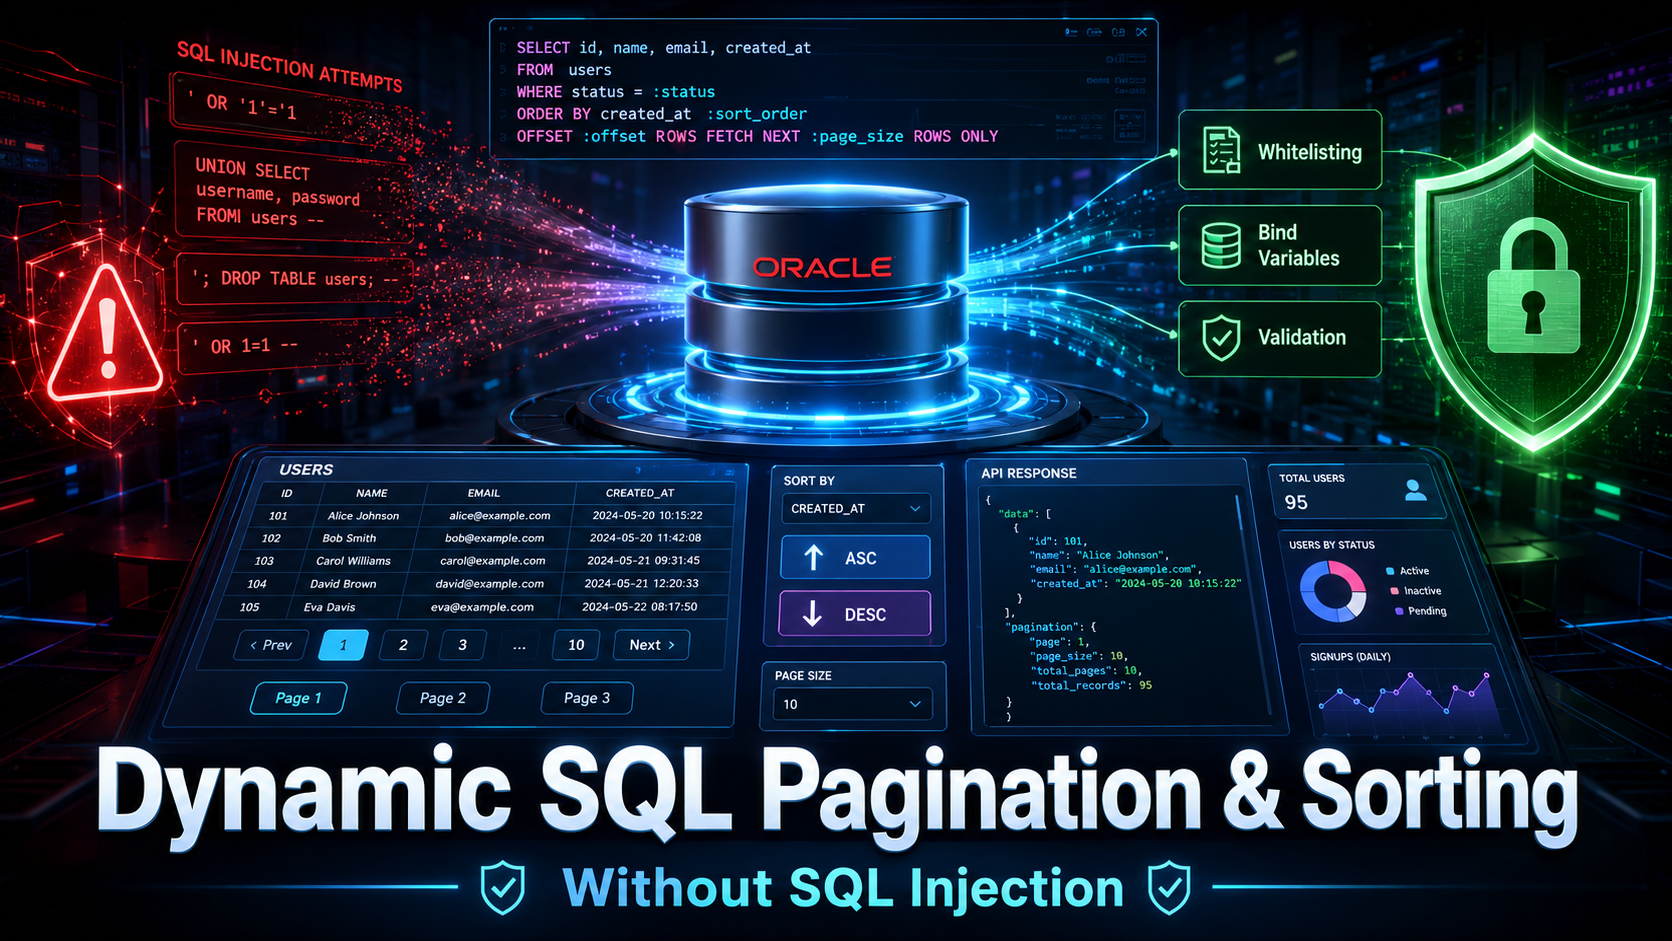Click the Whitelisting checklist icon

1221,151
